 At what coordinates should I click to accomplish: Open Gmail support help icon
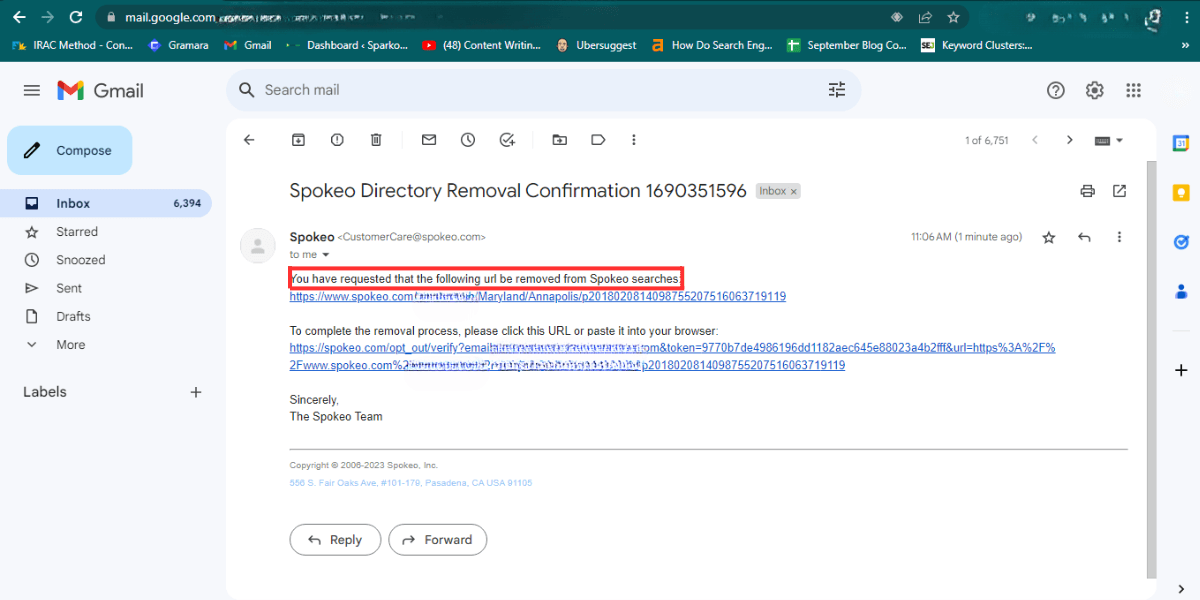pos(1056,90)
